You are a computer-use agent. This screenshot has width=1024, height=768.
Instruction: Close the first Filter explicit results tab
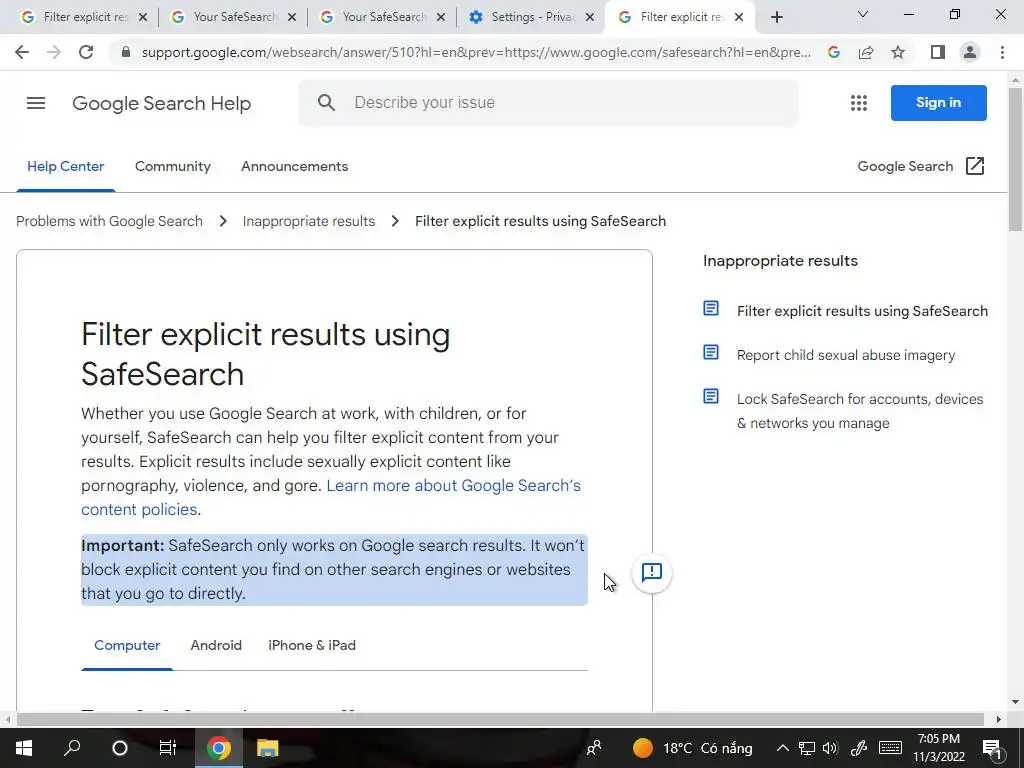point(143,18)
